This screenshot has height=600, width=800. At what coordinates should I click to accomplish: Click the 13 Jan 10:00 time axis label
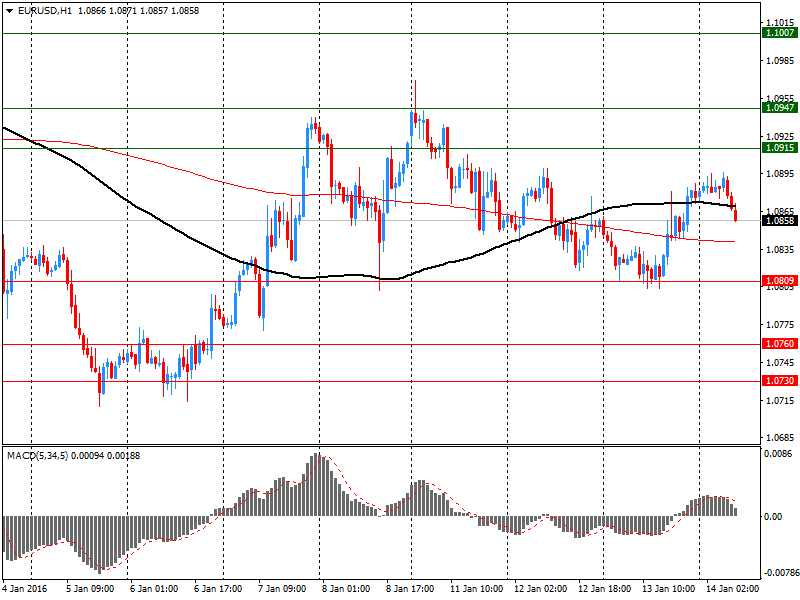[x=669, y=589]
